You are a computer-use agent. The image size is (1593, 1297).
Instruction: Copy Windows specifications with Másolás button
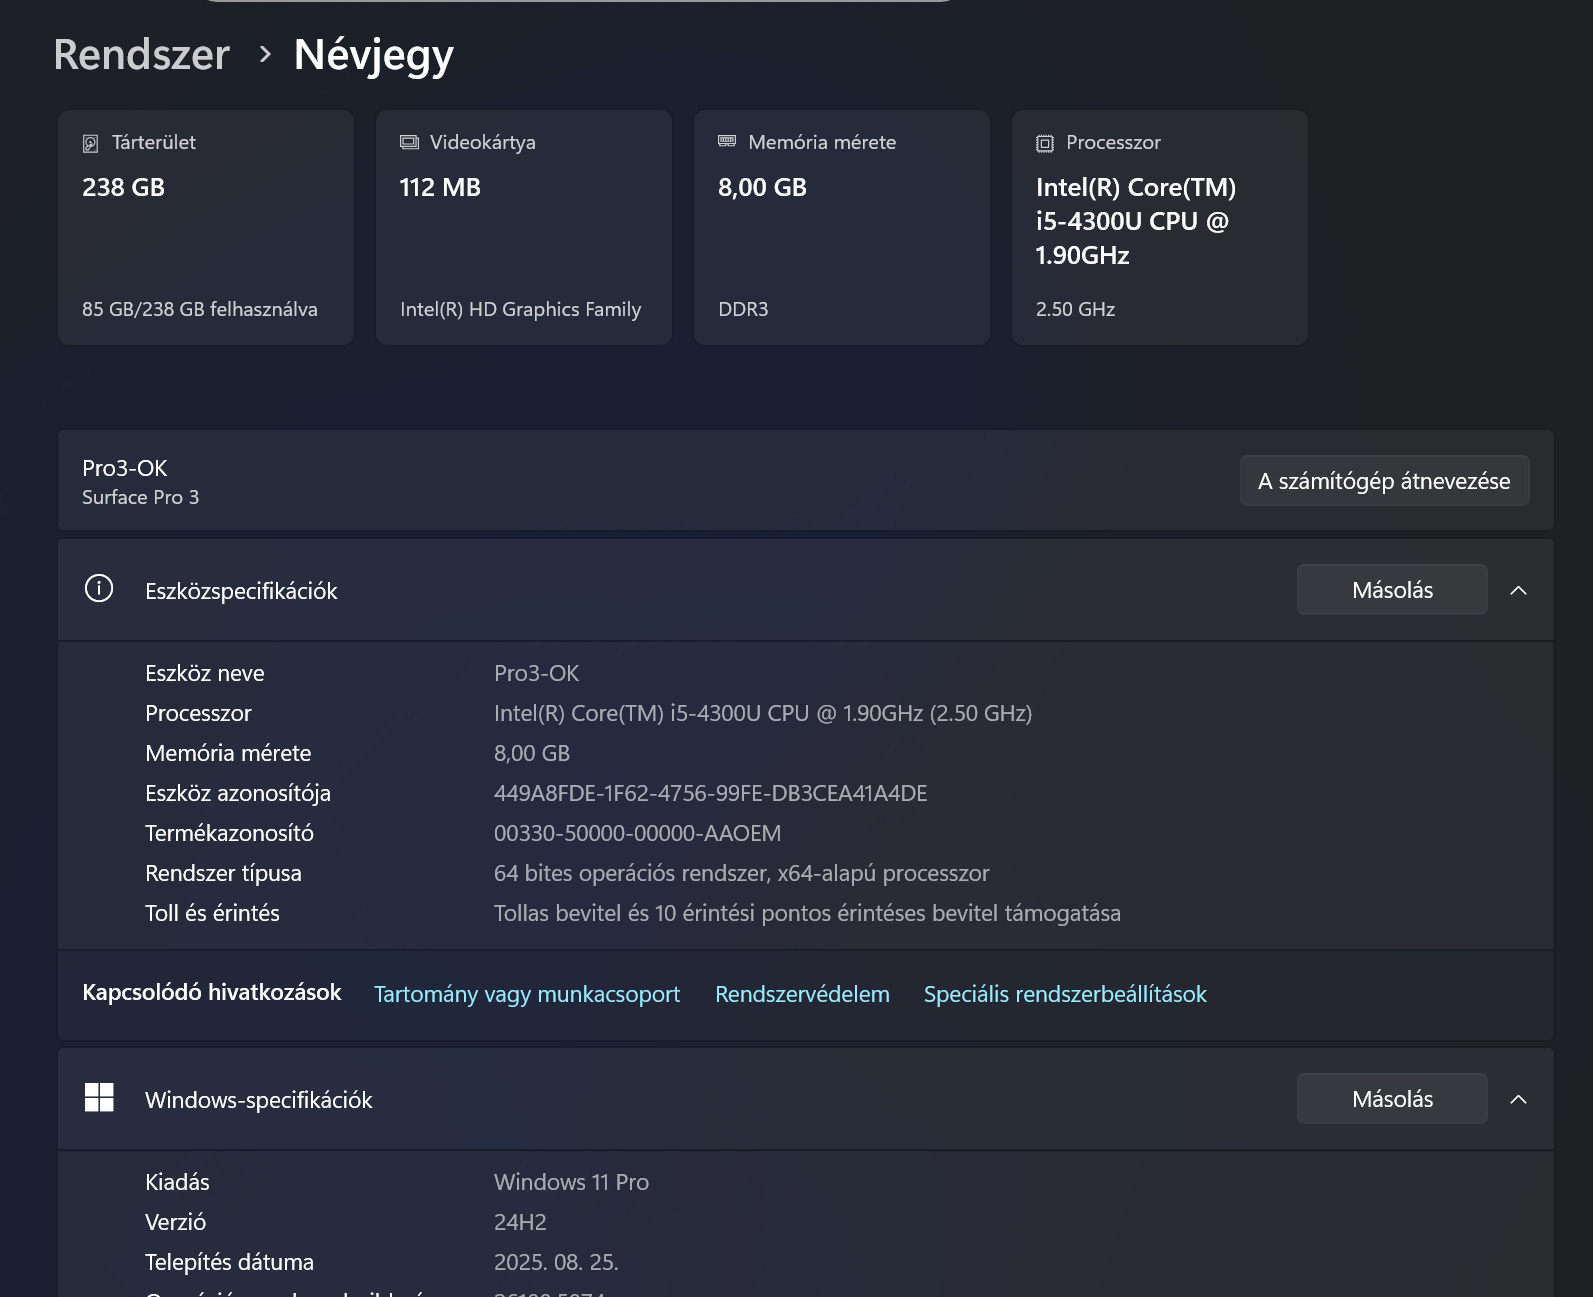(x=1392, y=1099)
